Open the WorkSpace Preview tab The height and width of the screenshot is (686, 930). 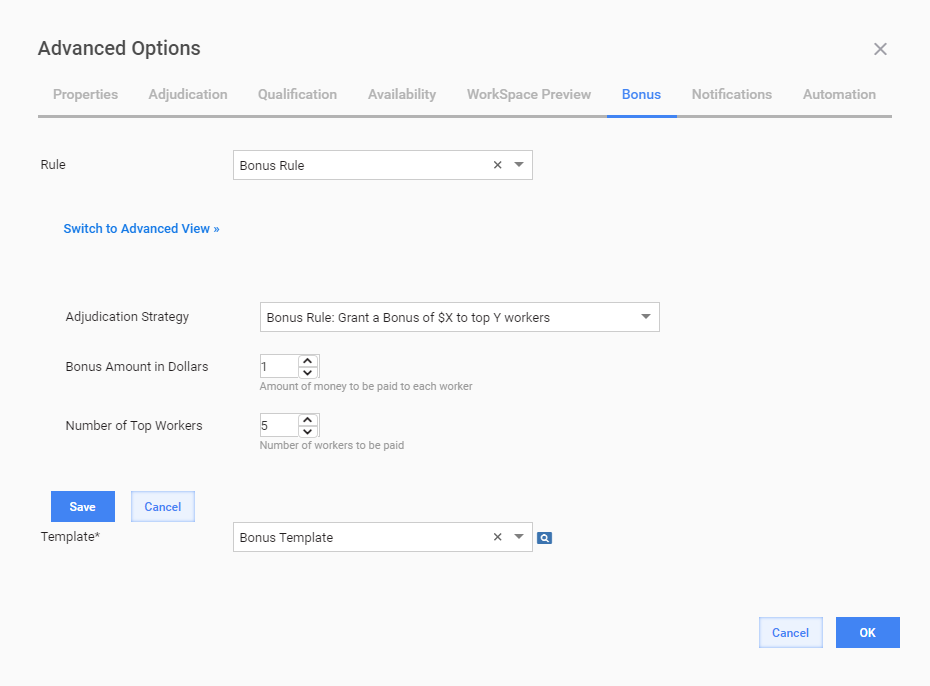pos(529,94)
